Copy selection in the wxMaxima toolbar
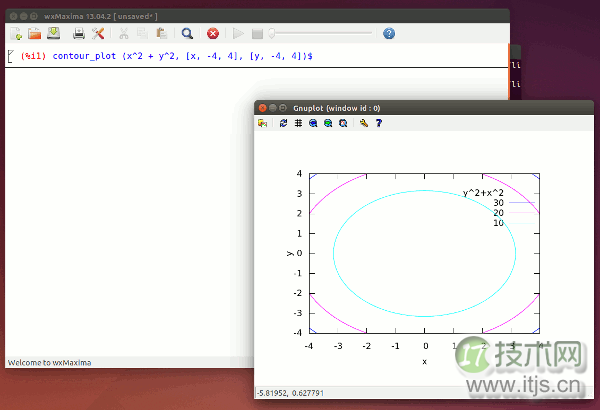600x410 pixels. (142, 34)
